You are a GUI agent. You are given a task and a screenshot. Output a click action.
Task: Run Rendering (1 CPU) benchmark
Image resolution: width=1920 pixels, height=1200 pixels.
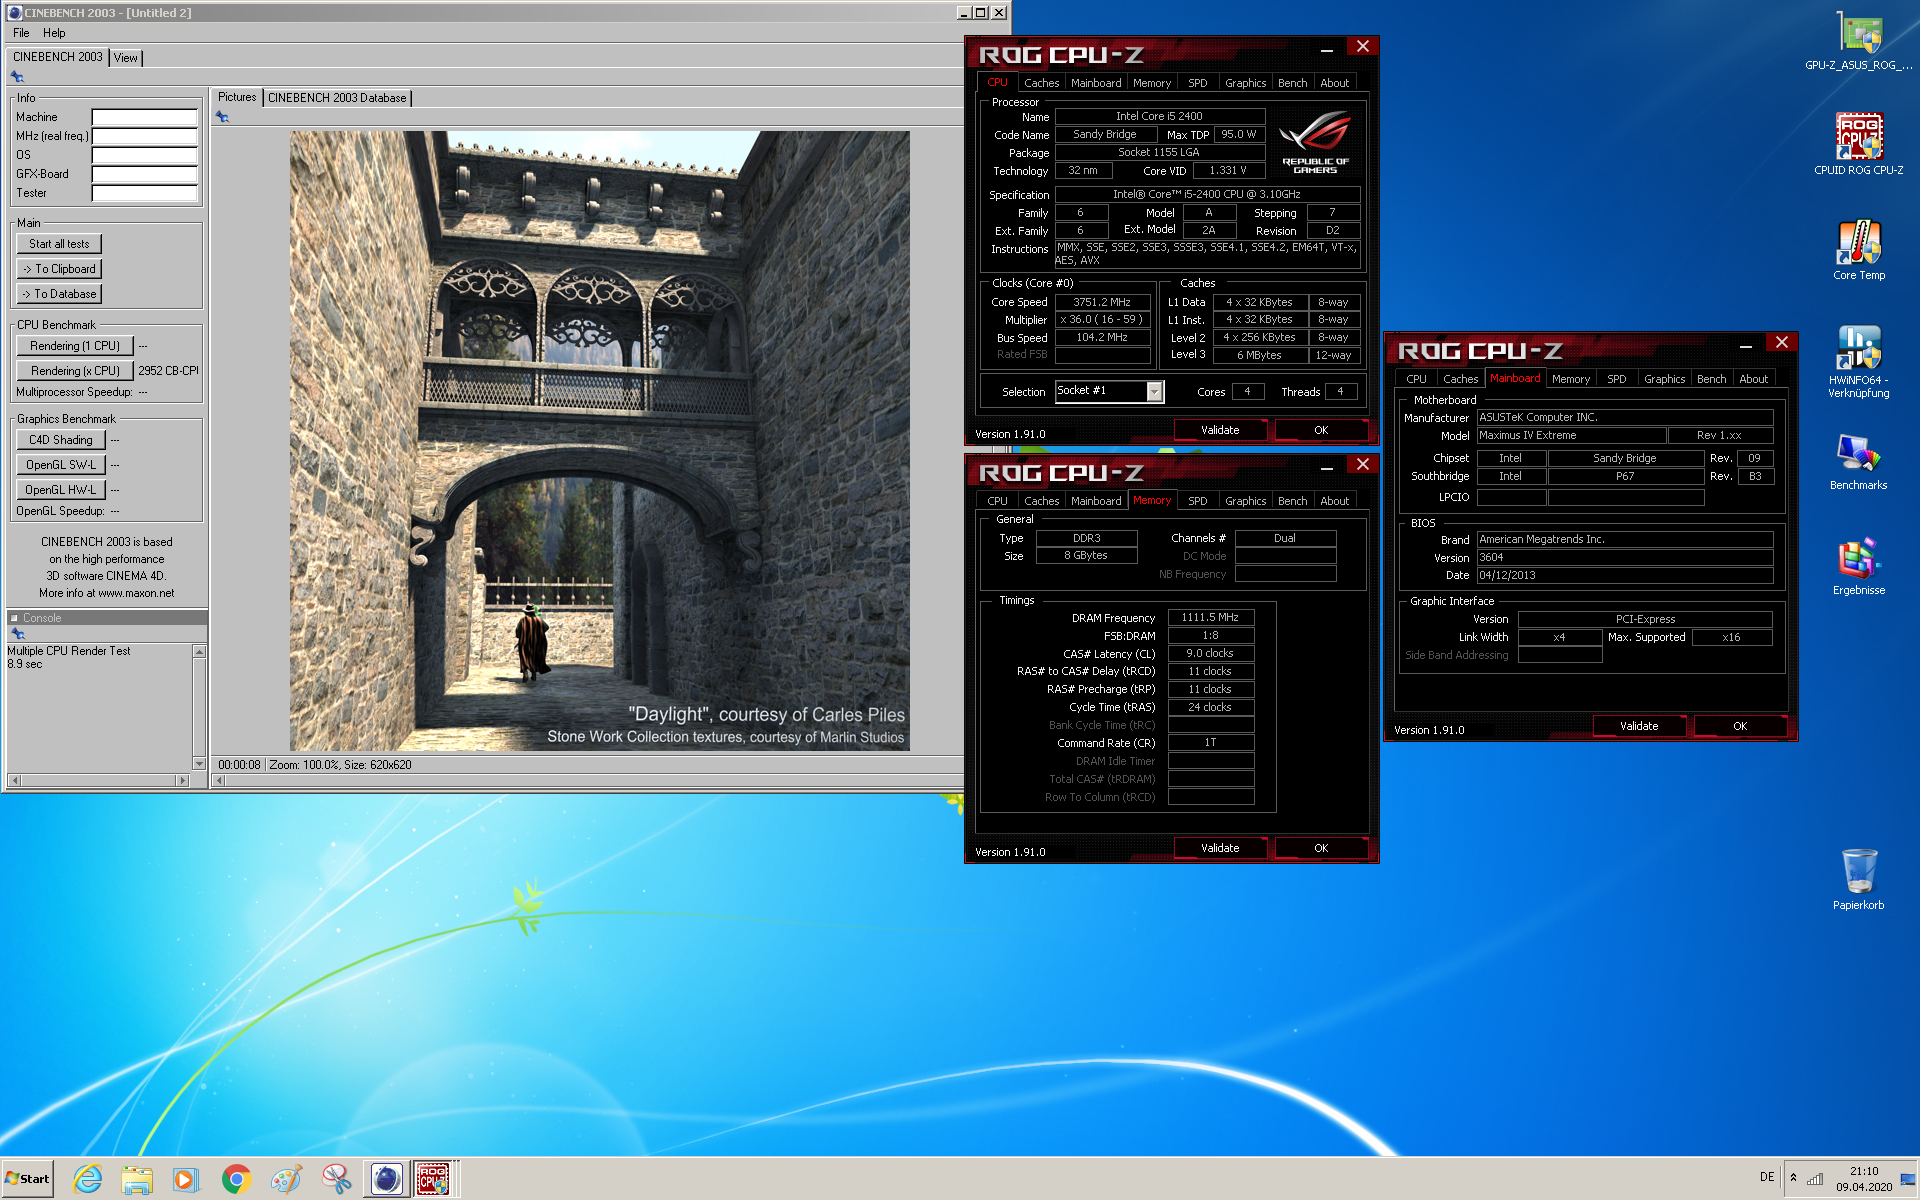coord(75,346)
